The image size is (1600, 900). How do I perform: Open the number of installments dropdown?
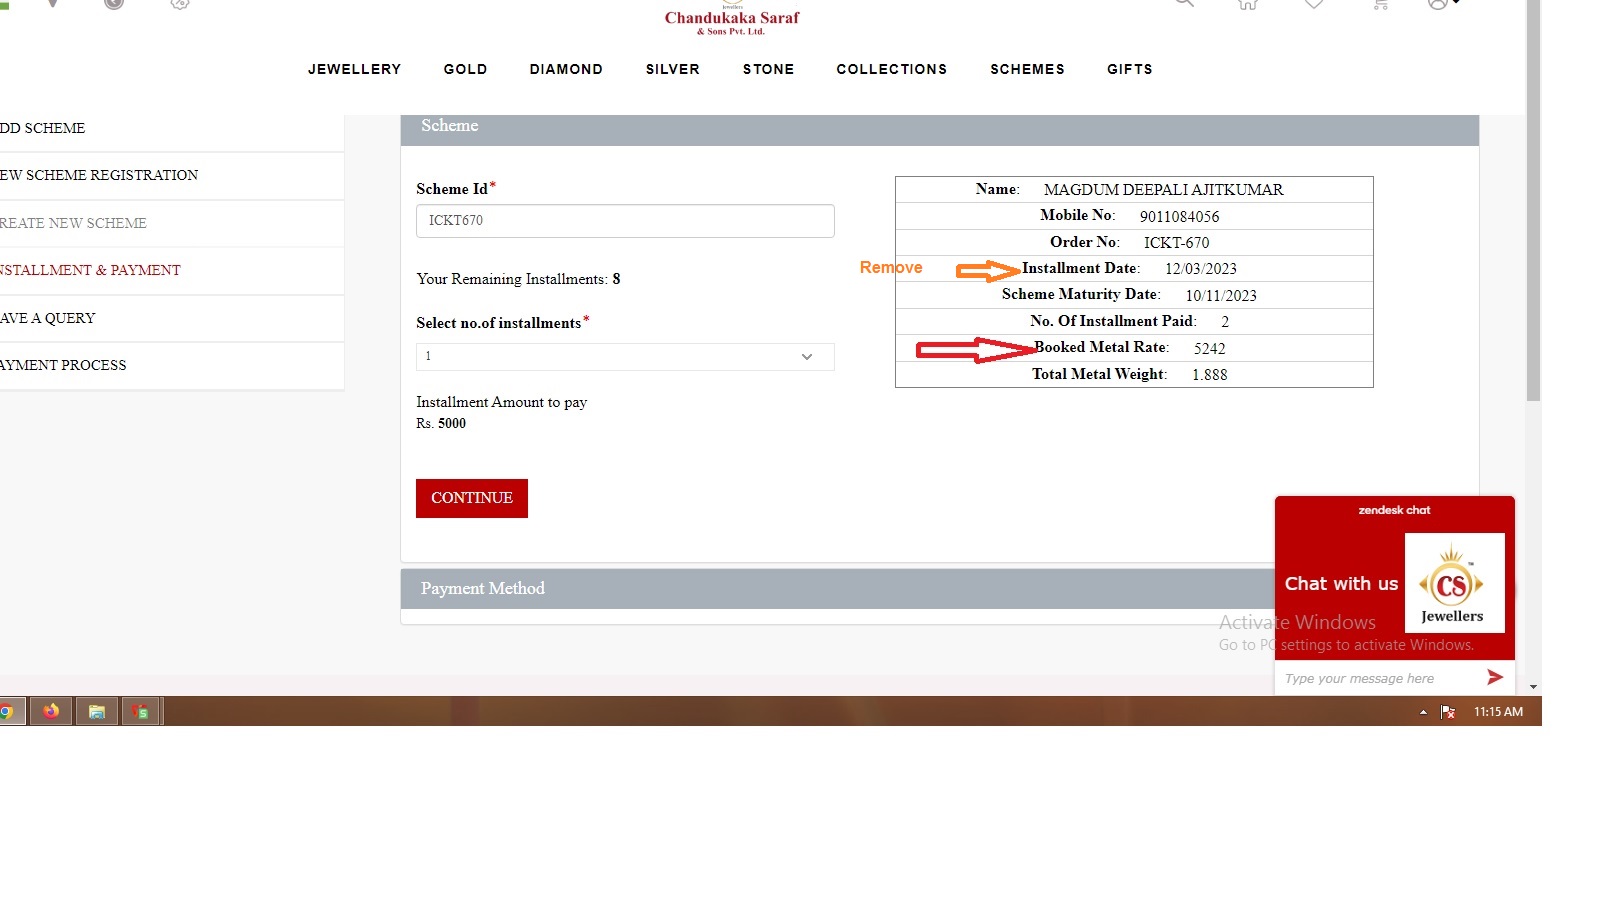[x=625, y=357]
